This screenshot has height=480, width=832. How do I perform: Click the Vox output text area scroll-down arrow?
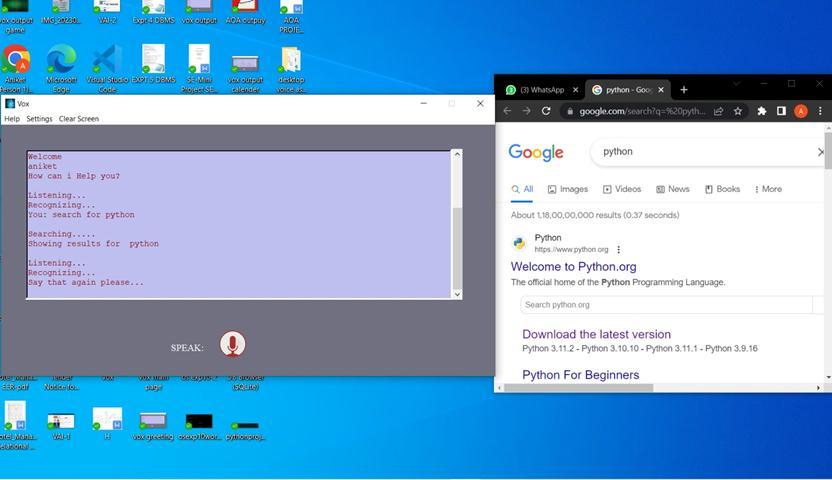click(457, 294)
